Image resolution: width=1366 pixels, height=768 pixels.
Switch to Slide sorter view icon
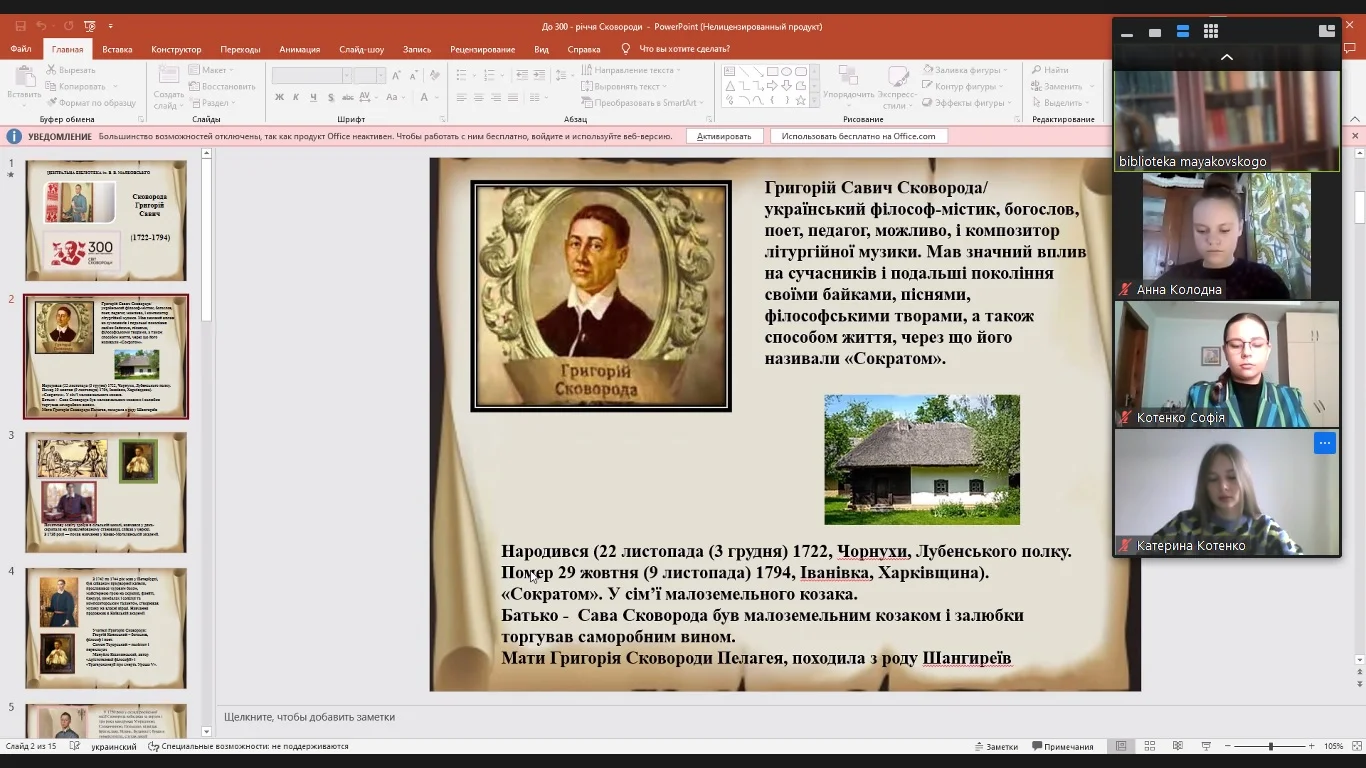click(x=1150, y=746)
